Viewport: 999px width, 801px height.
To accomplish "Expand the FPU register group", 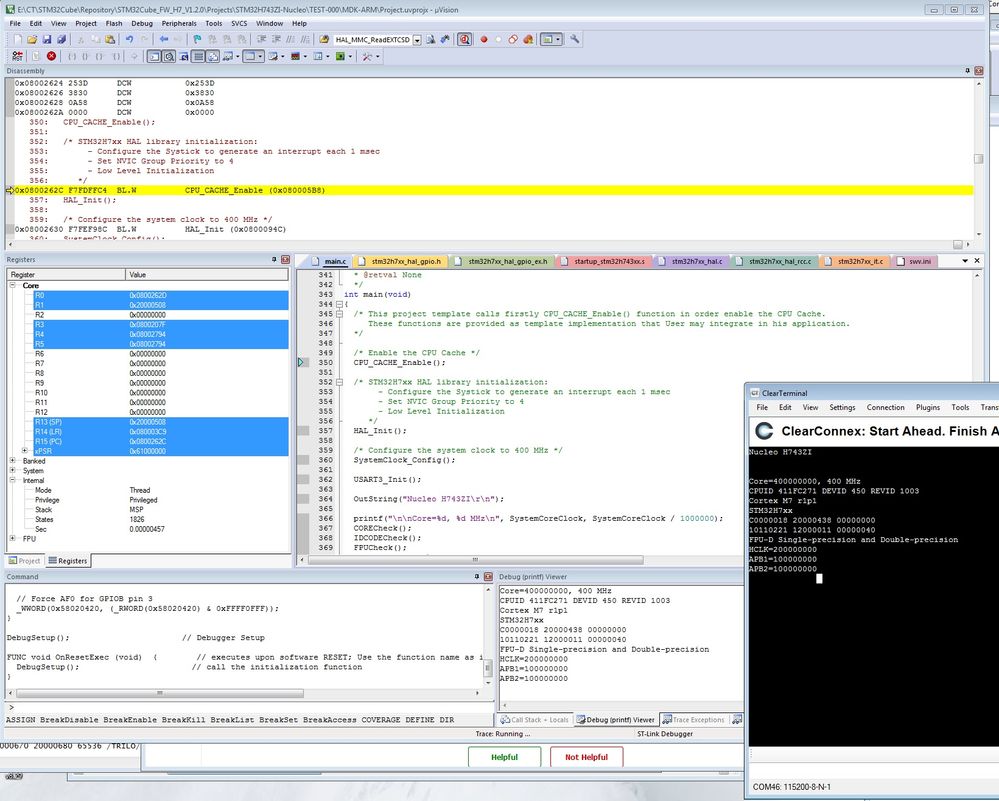I will point(12,538).
